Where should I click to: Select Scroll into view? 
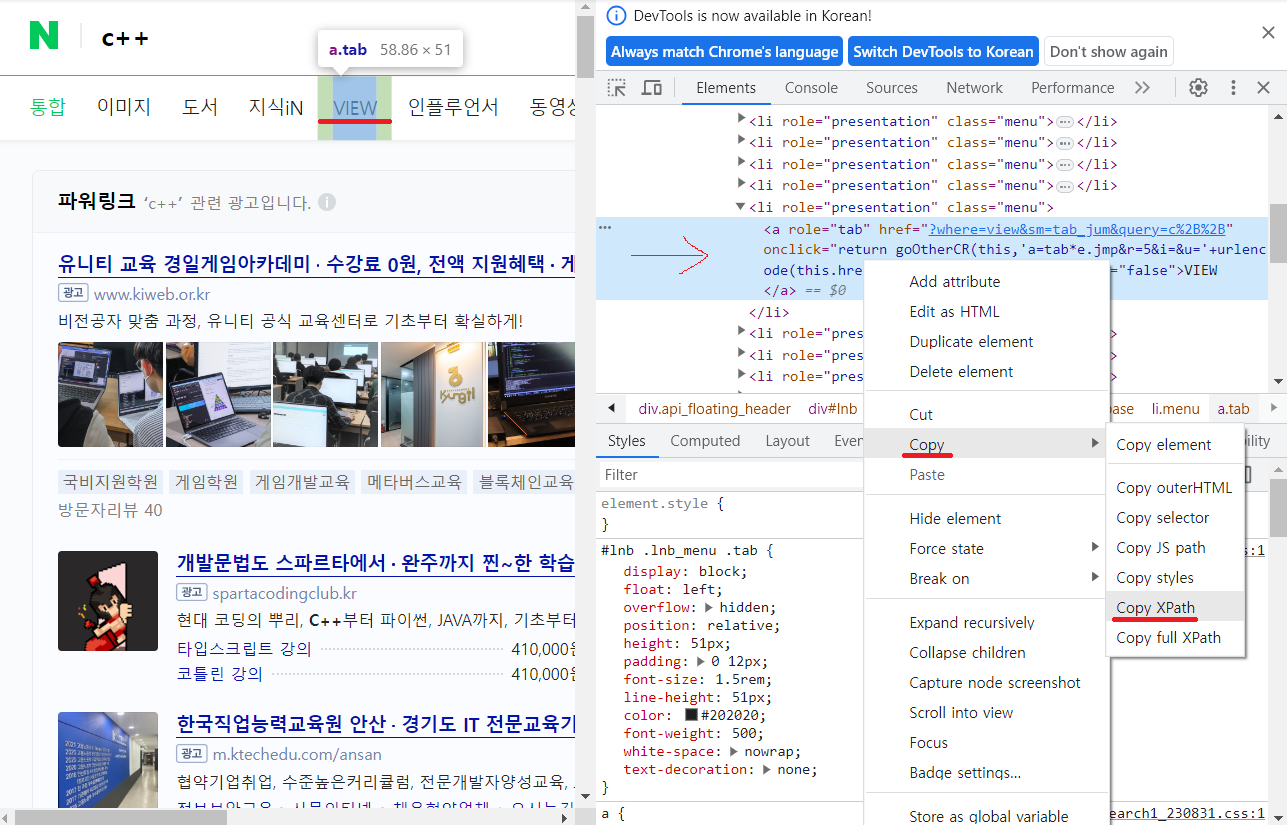(984, 712)
